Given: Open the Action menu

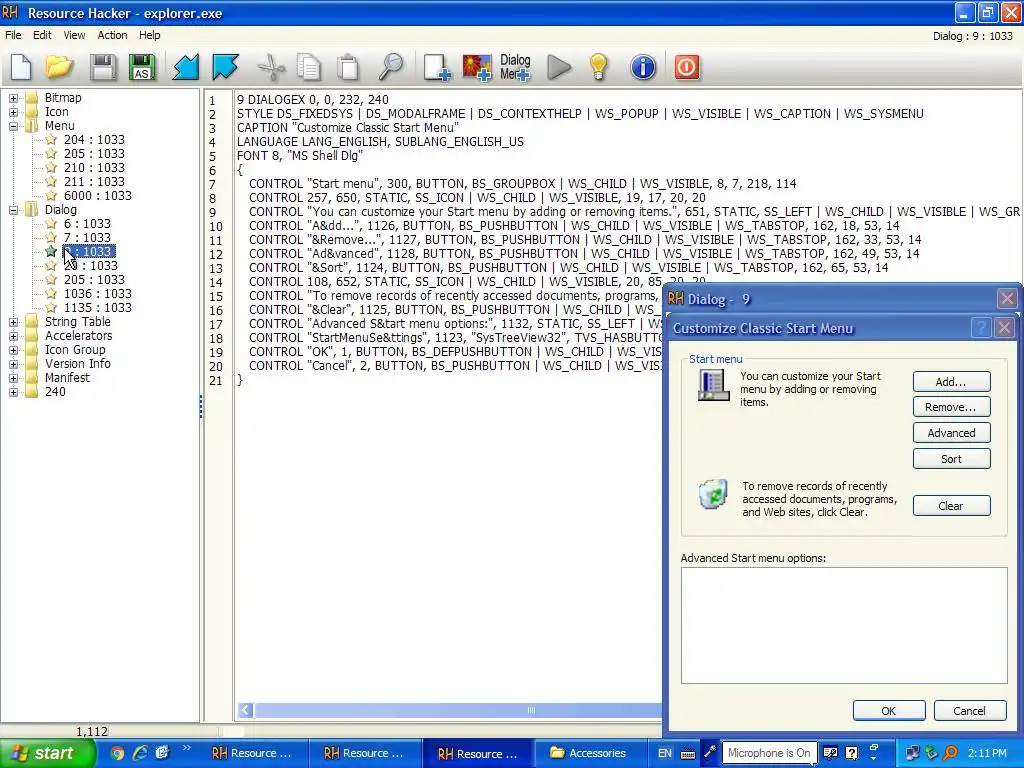Looking at the screenshot, I should point(112,35).
